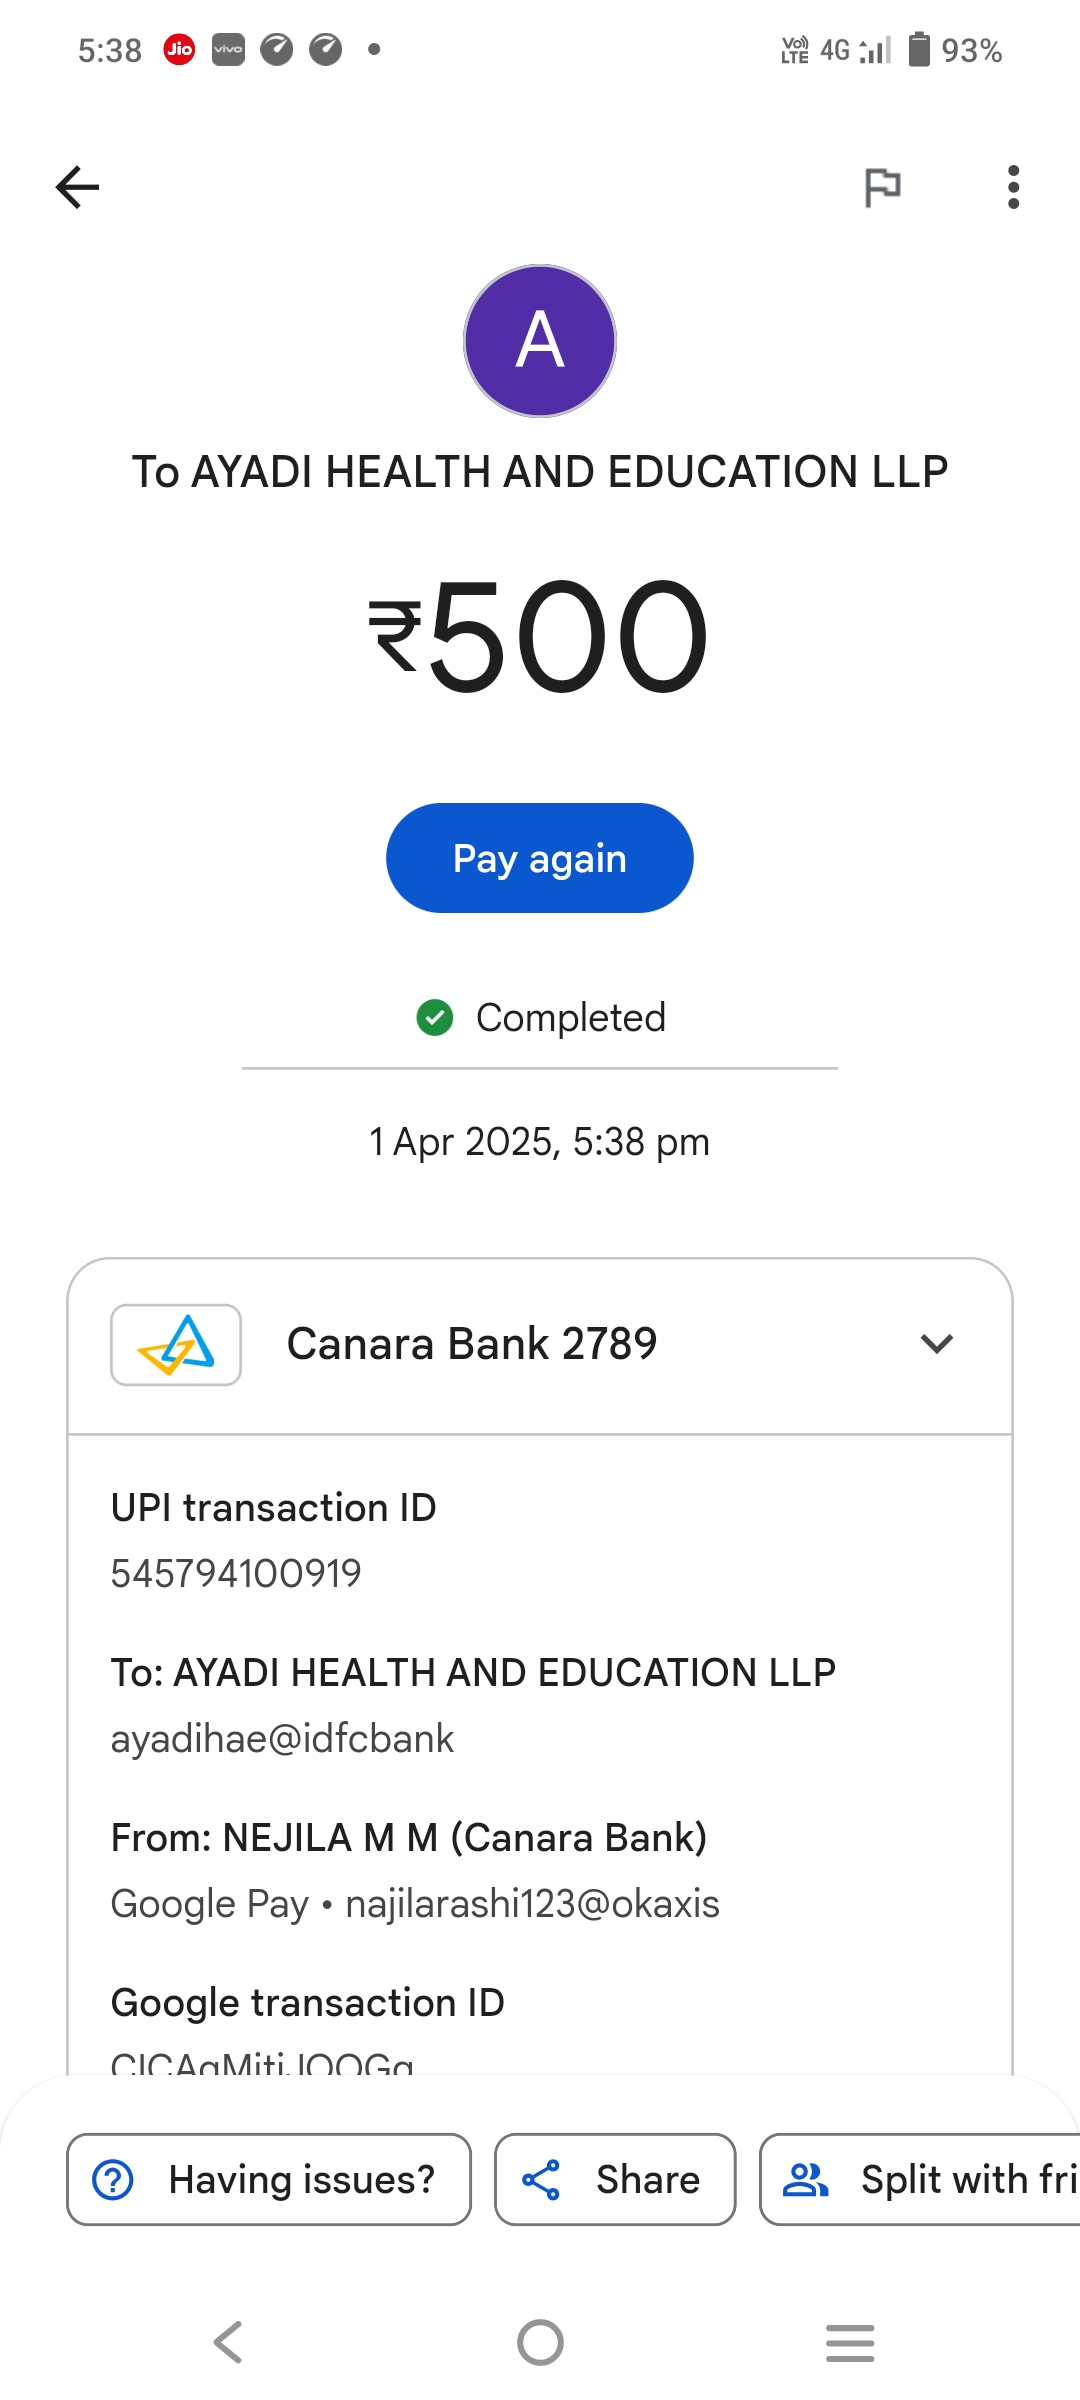This screenshot has height=2400, width=1080.
Task: Tap the UPI transaction ID number
Action: (x=236, y=1574)
